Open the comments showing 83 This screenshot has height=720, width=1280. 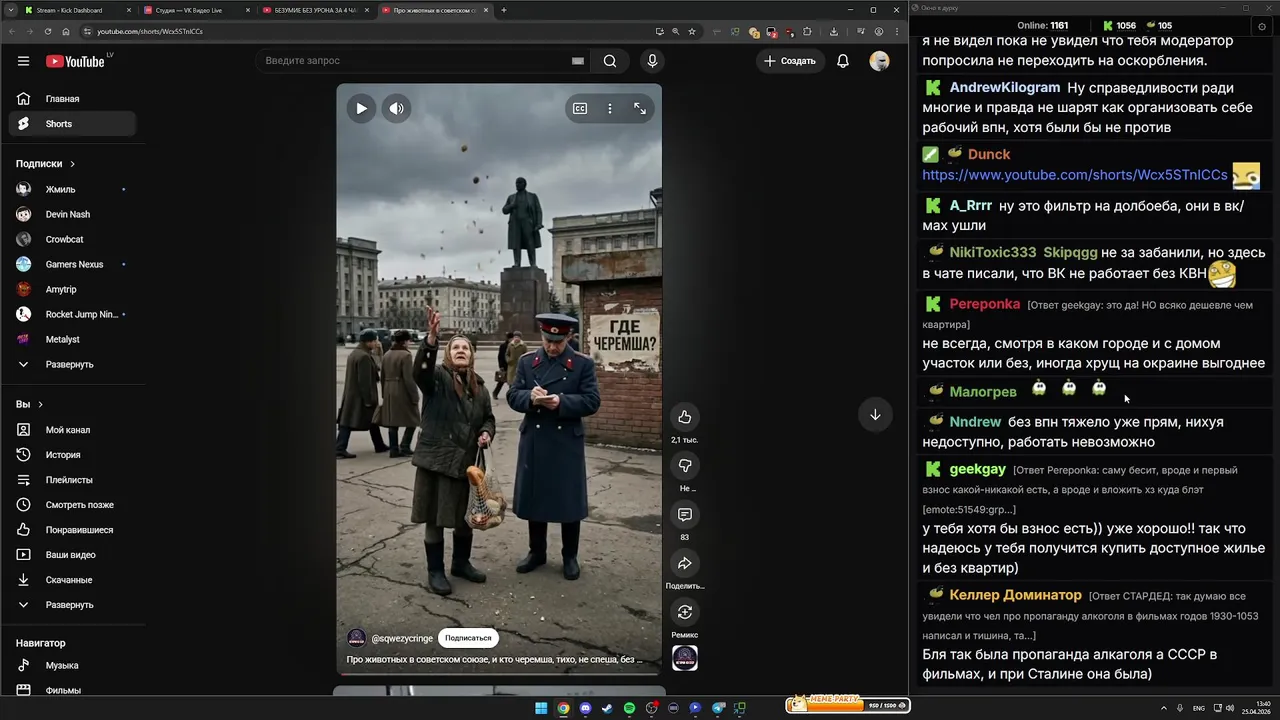tap(685, 514)
